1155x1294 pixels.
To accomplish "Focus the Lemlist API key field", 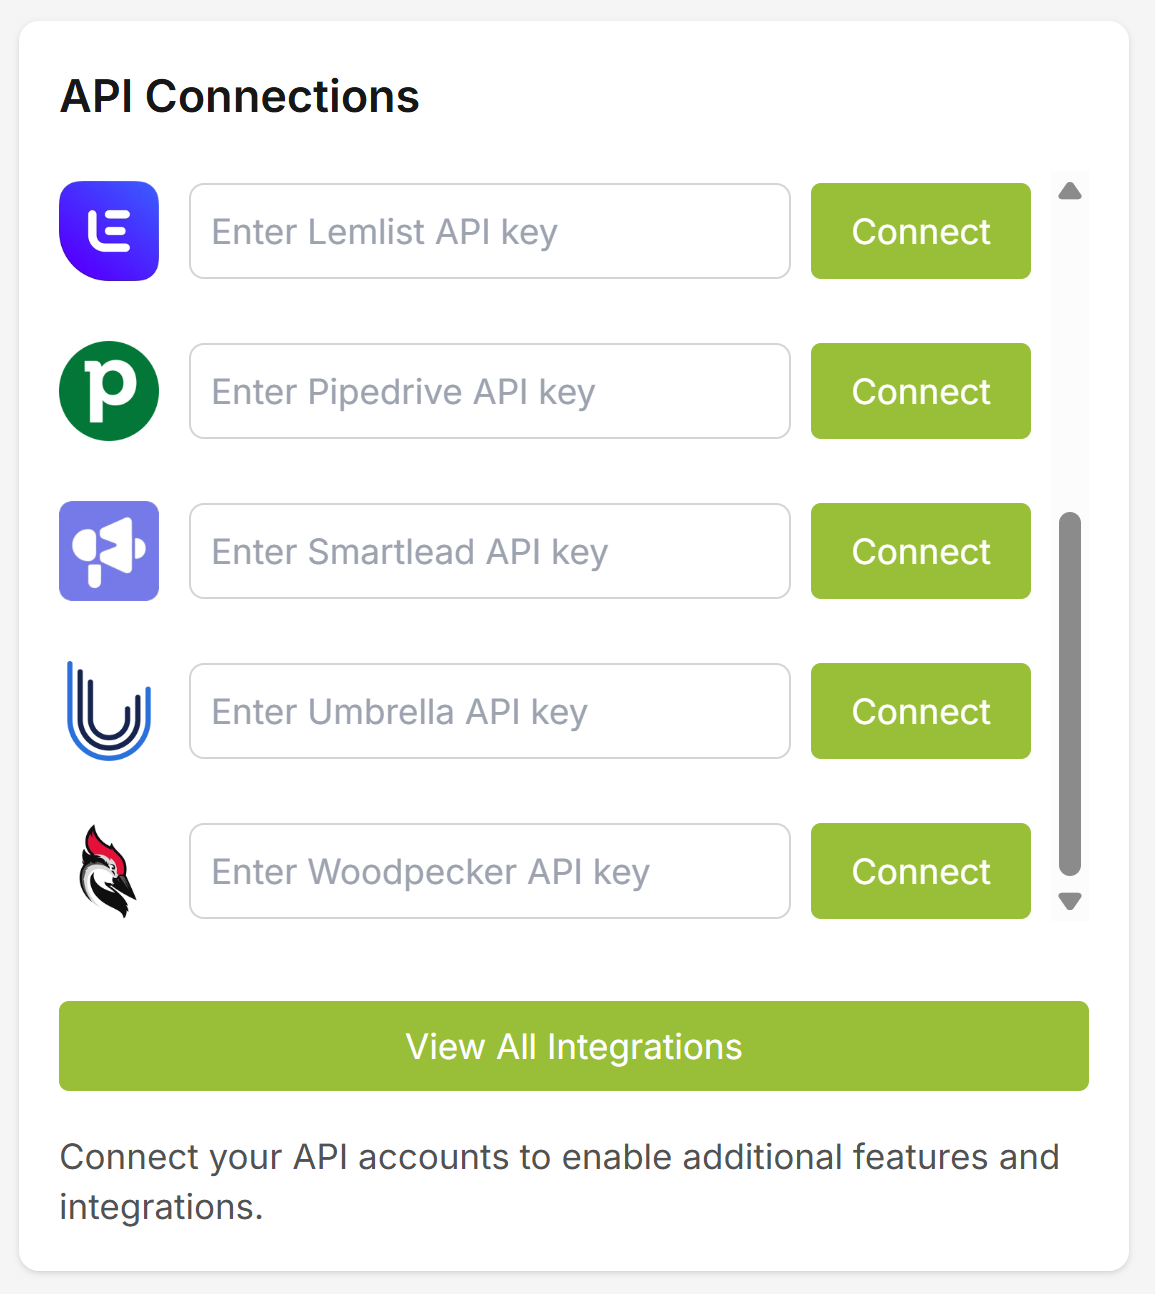I will [489, 231].
